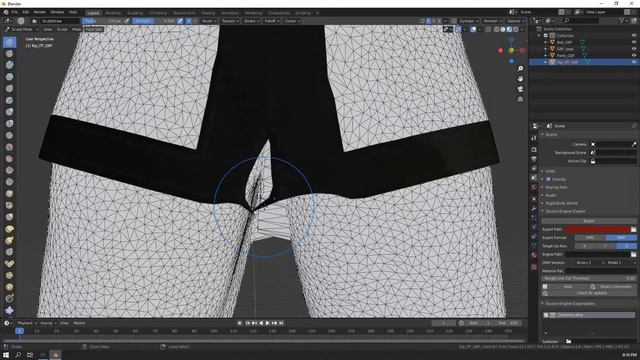Open the File menu
The height and width of the screenshot is (360, 640).
15,12
